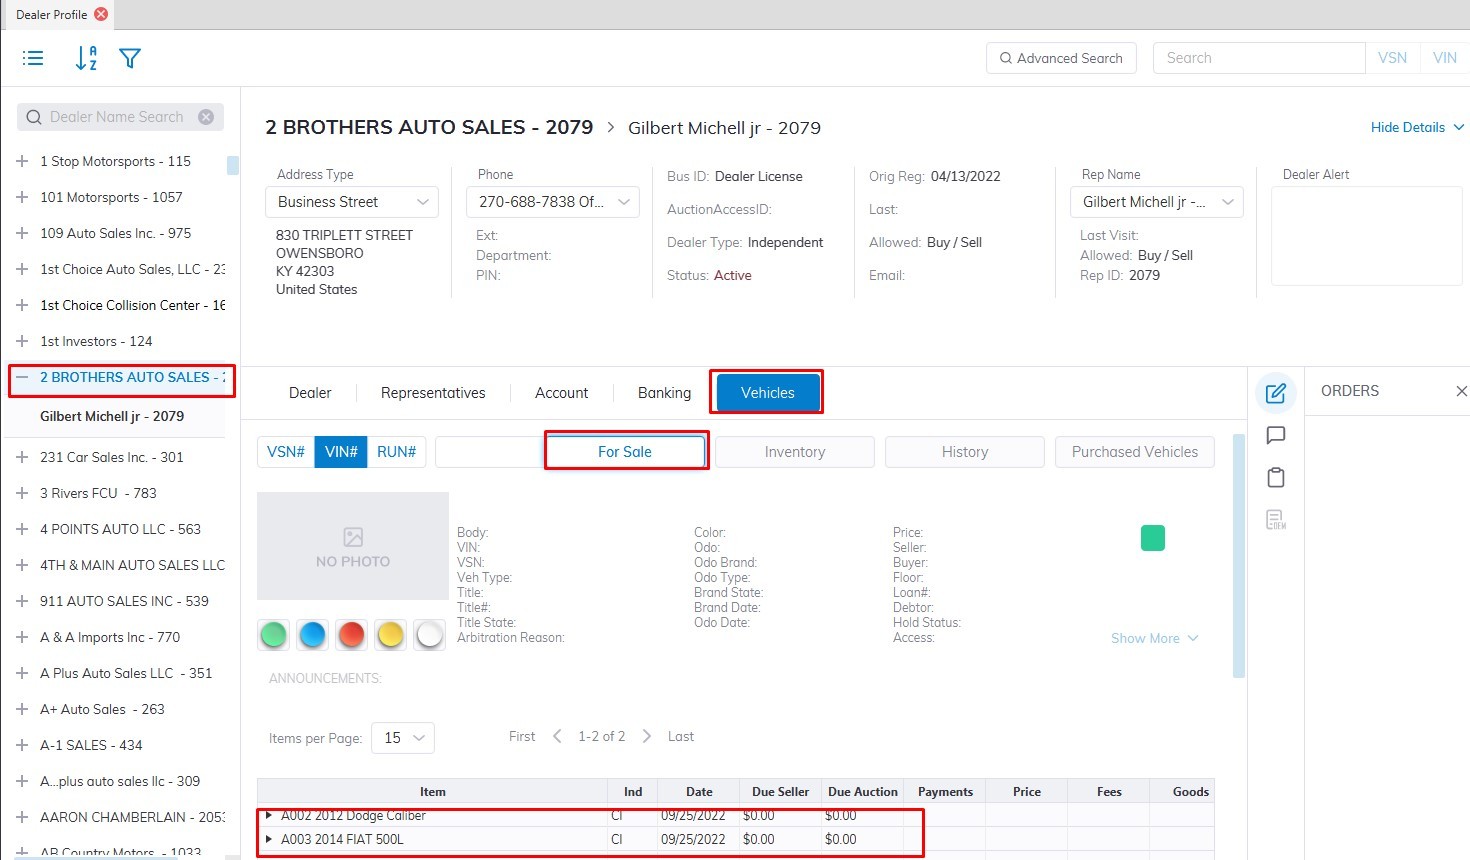Click the Advanced Search button
The width and height of the screenshot is (1470, 860).
(x=1061, y=58)
